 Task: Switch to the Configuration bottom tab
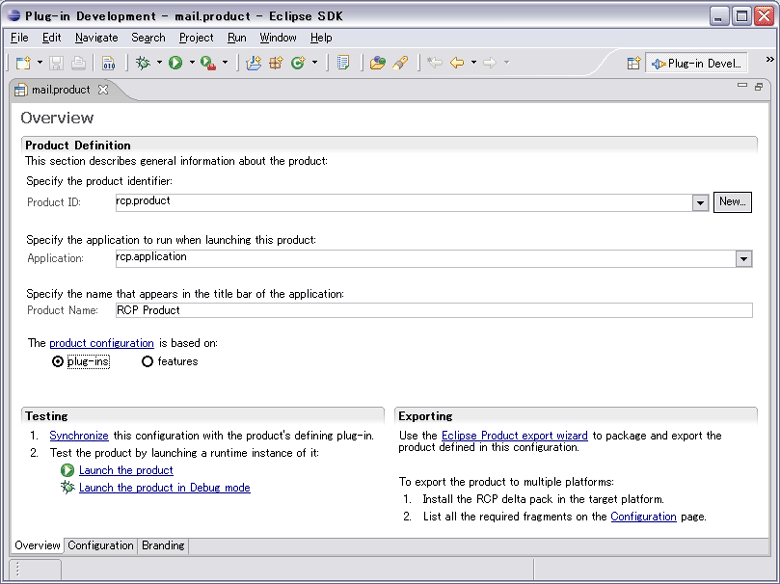pos(100,546)
